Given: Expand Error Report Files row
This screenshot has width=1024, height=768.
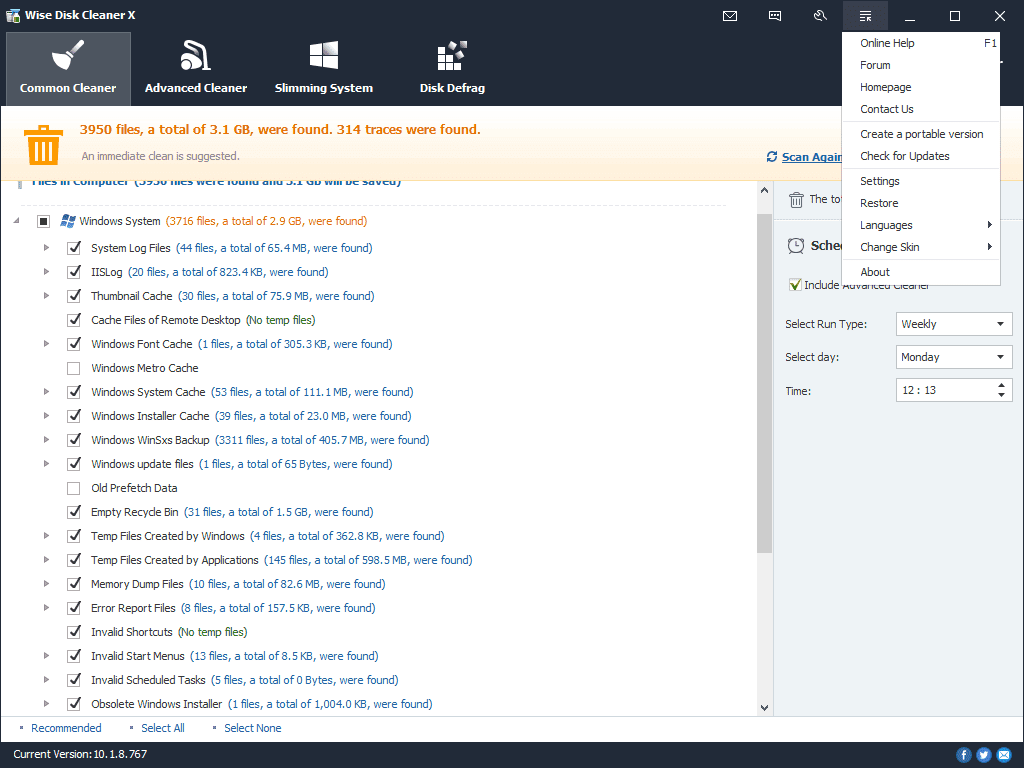Looking at the screenshot, I should pos(46,608).
